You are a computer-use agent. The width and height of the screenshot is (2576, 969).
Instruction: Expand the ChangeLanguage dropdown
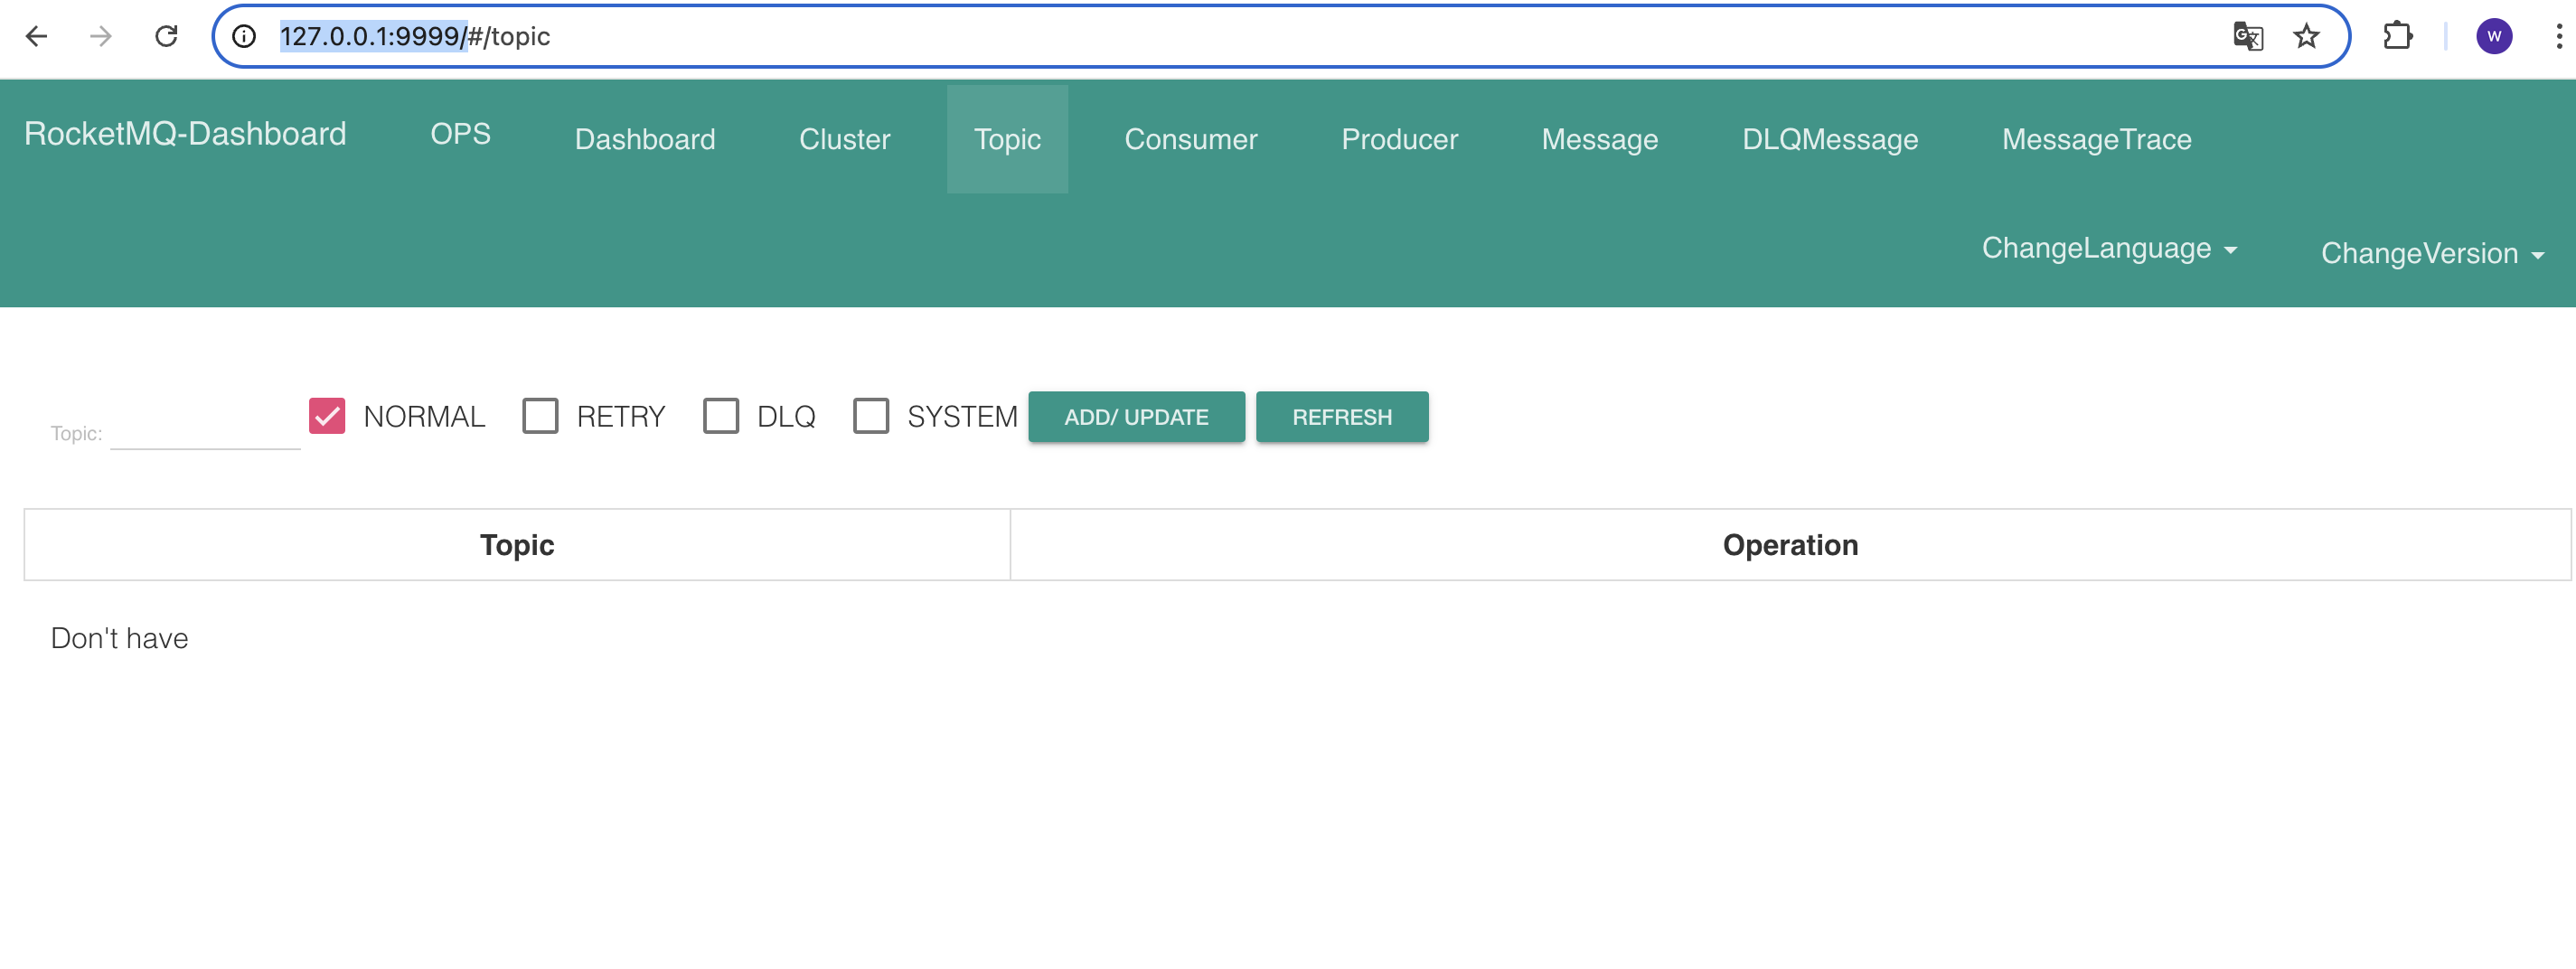[x=2109, y=248]
